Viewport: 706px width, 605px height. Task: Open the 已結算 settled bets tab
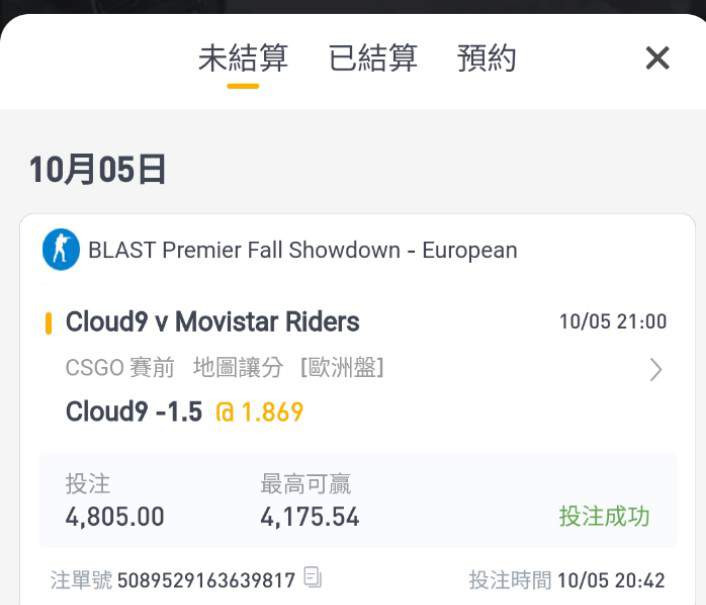373,58
